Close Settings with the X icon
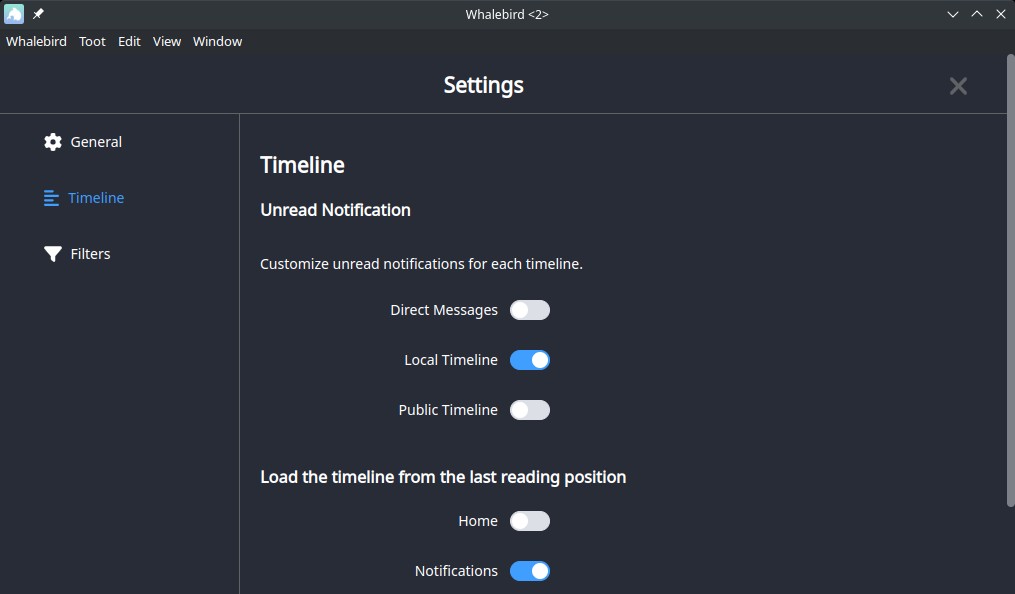The width and height of the screenshot is (1015, 594). pyautogui.click(x=958, y=86)
